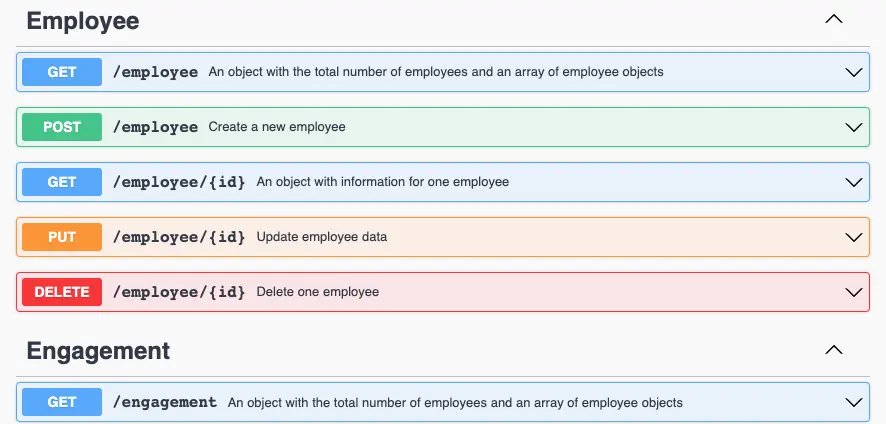Expand the POST /employee operation chevron
This screenshot has height=424, width=886.
853,127
